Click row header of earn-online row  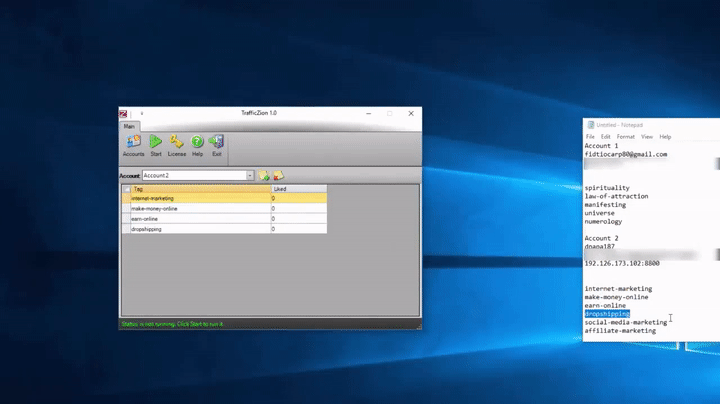pos(126,219)
